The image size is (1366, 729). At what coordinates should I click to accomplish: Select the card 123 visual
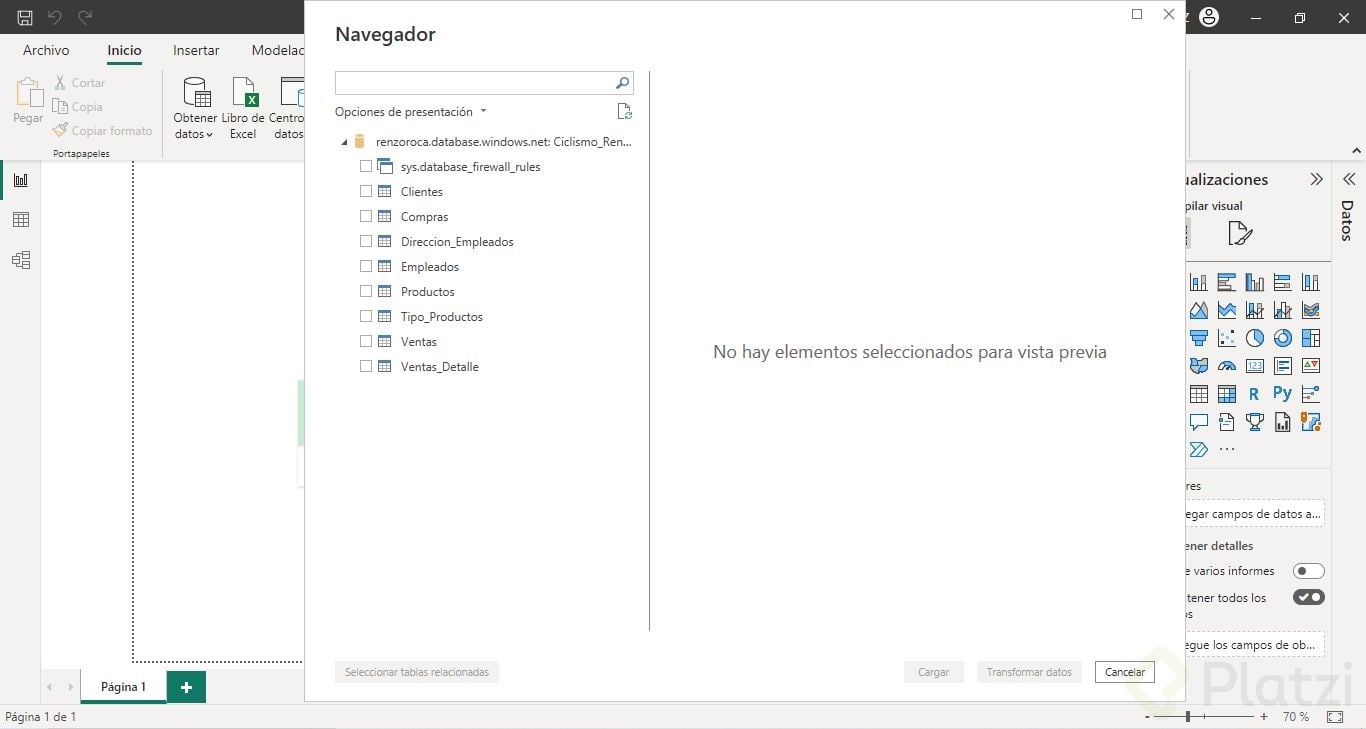1254,366
